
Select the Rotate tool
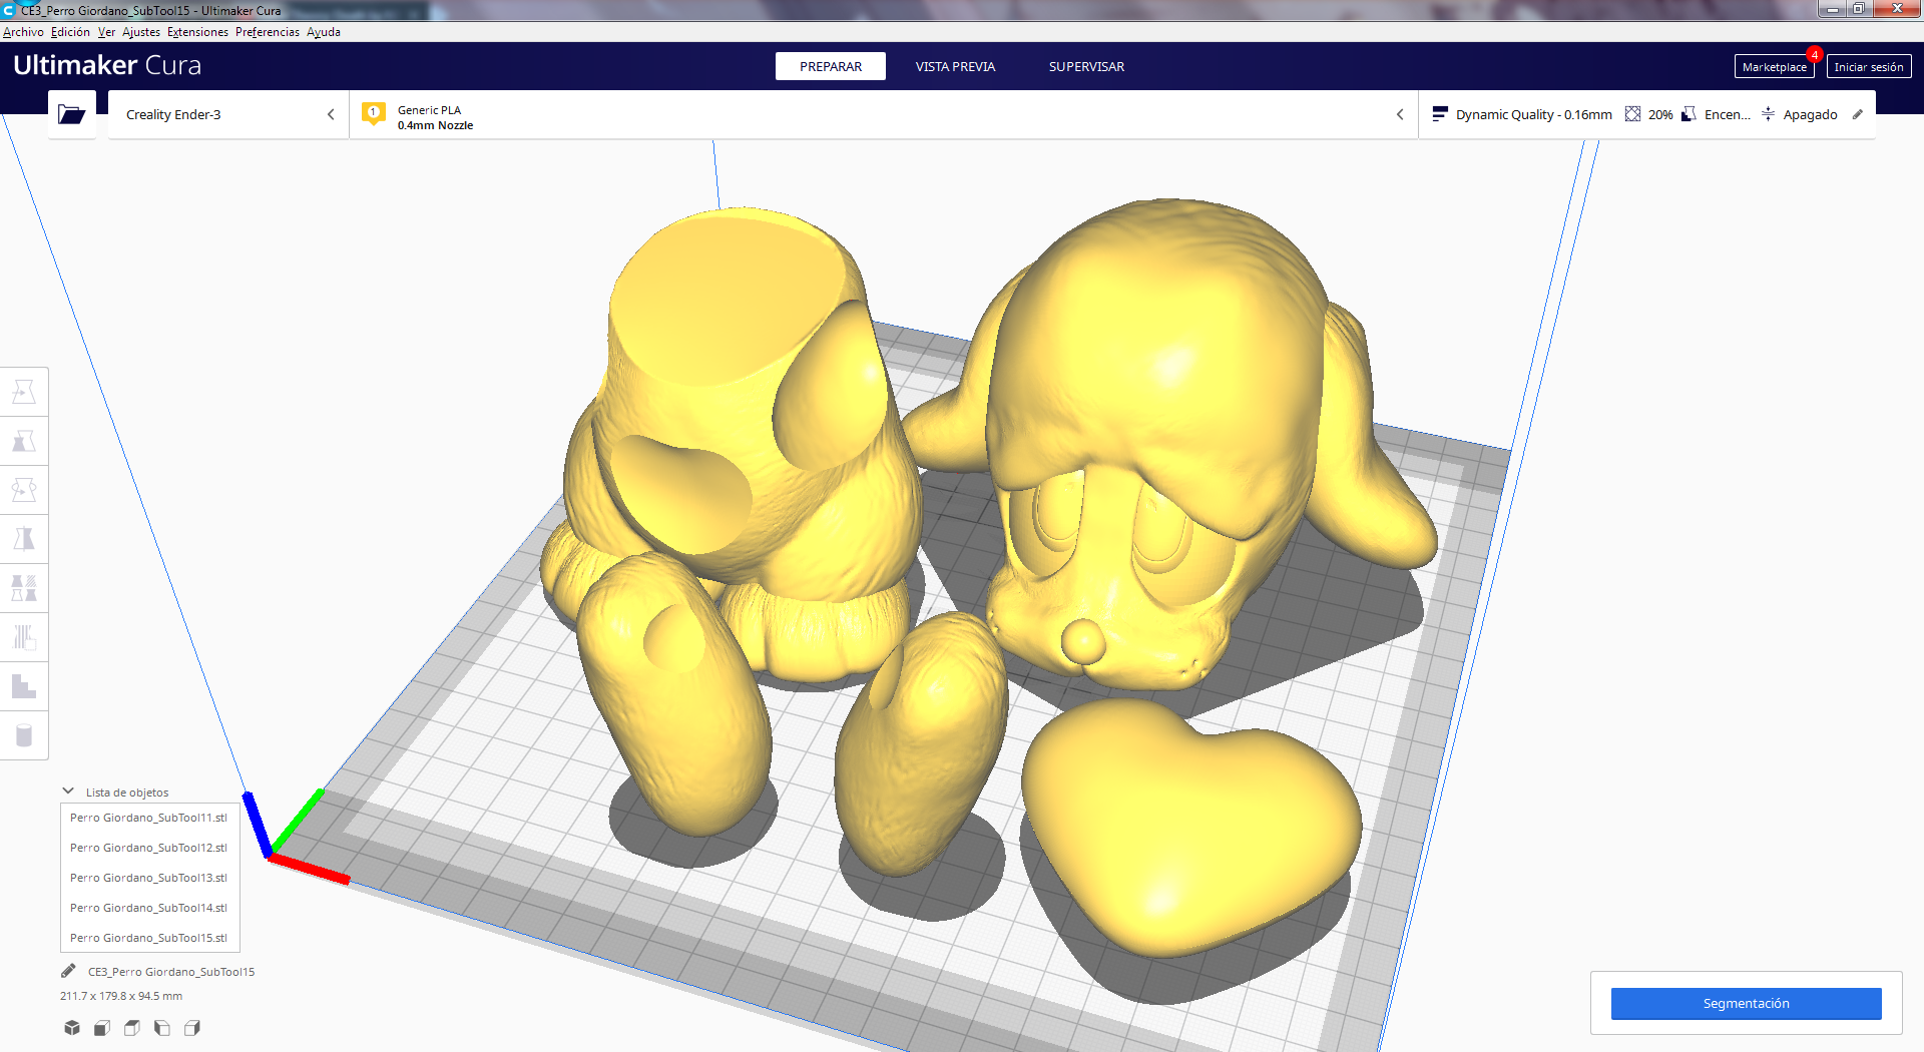(24, 489)
